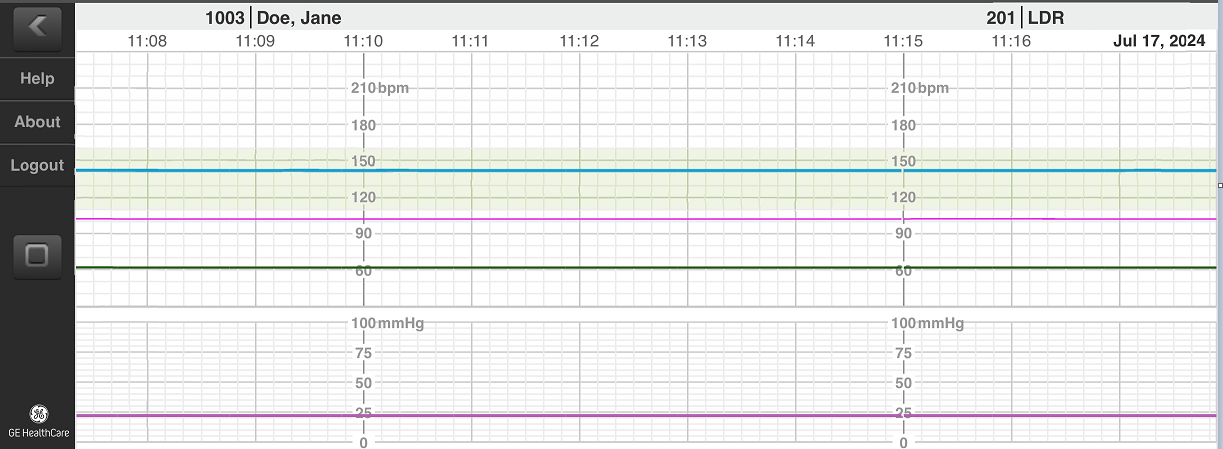
Task: Click the GE HealthCare logo
Action: [37, 422]
